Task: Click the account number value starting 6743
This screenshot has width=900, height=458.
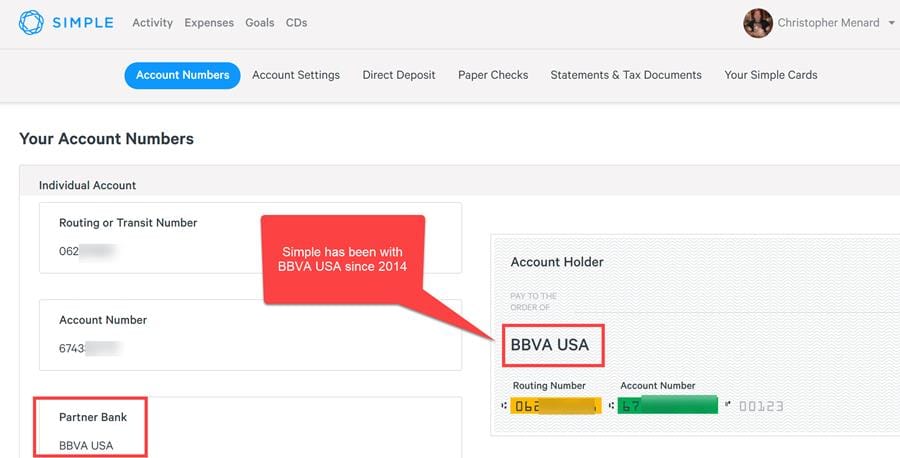Action: coord(90,348)
